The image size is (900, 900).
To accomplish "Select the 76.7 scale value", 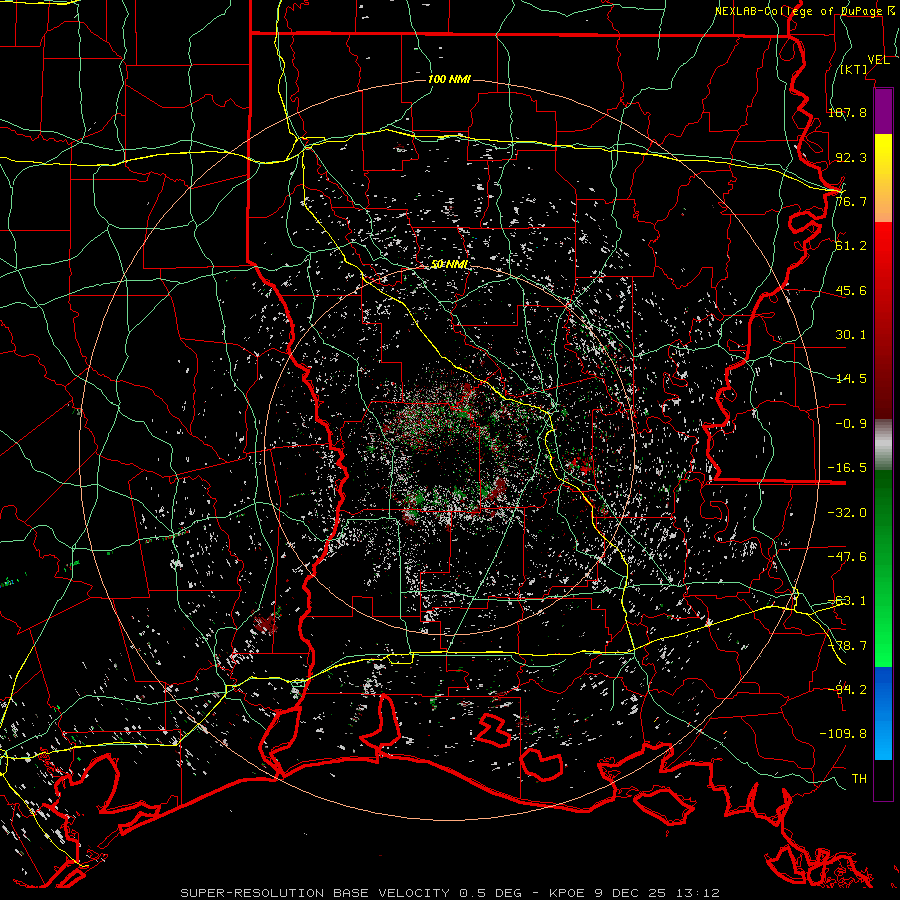I will click(851, 201).
